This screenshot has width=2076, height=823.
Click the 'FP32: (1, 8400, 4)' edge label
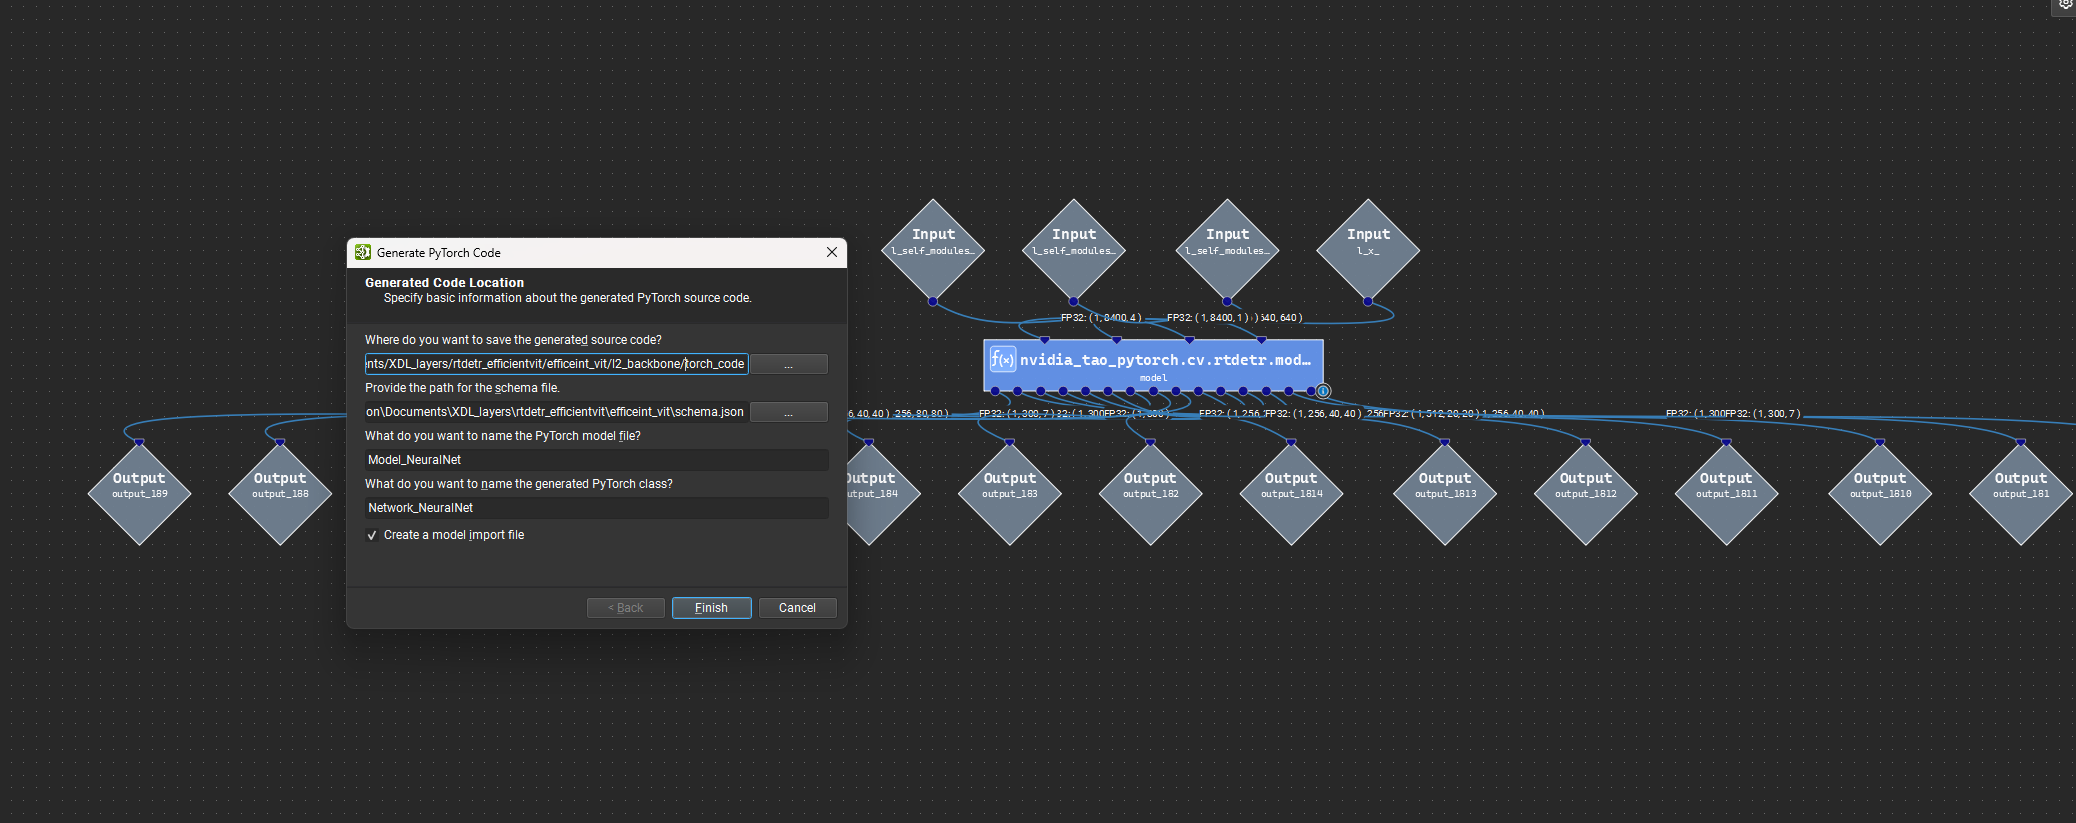tap(1101, 318)
